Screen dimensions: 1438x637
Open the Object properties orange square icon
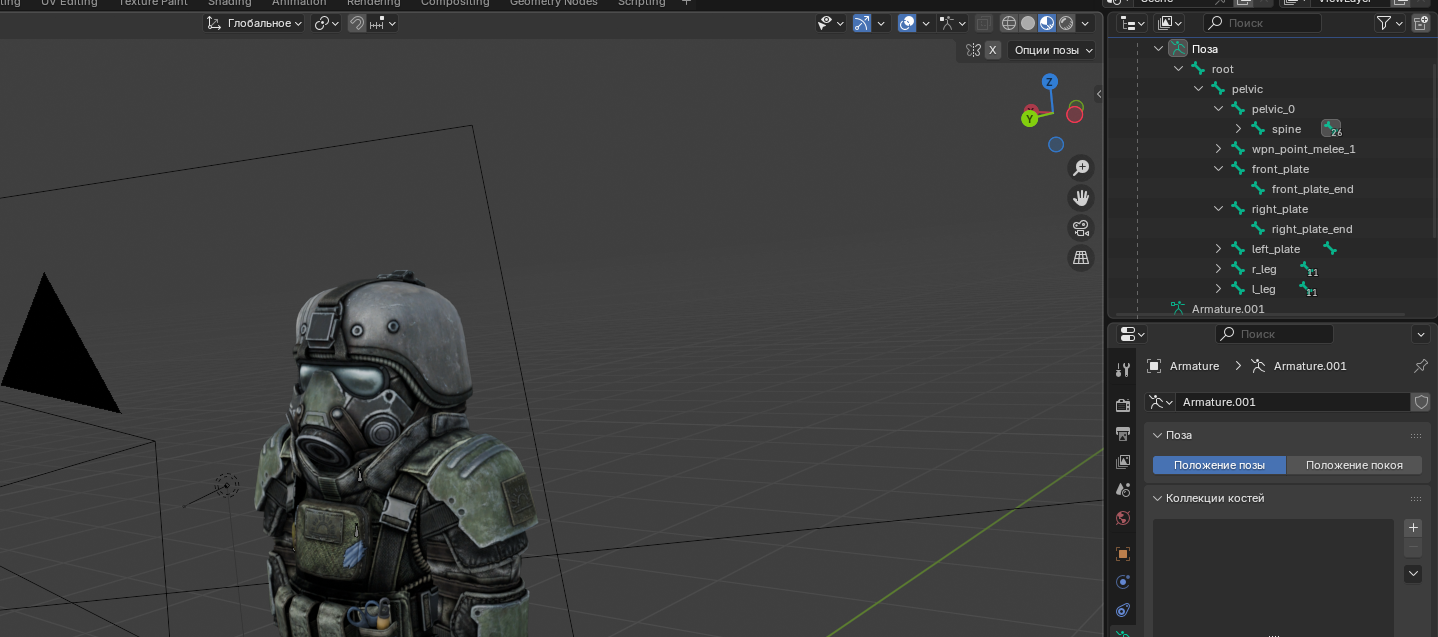1123,554
